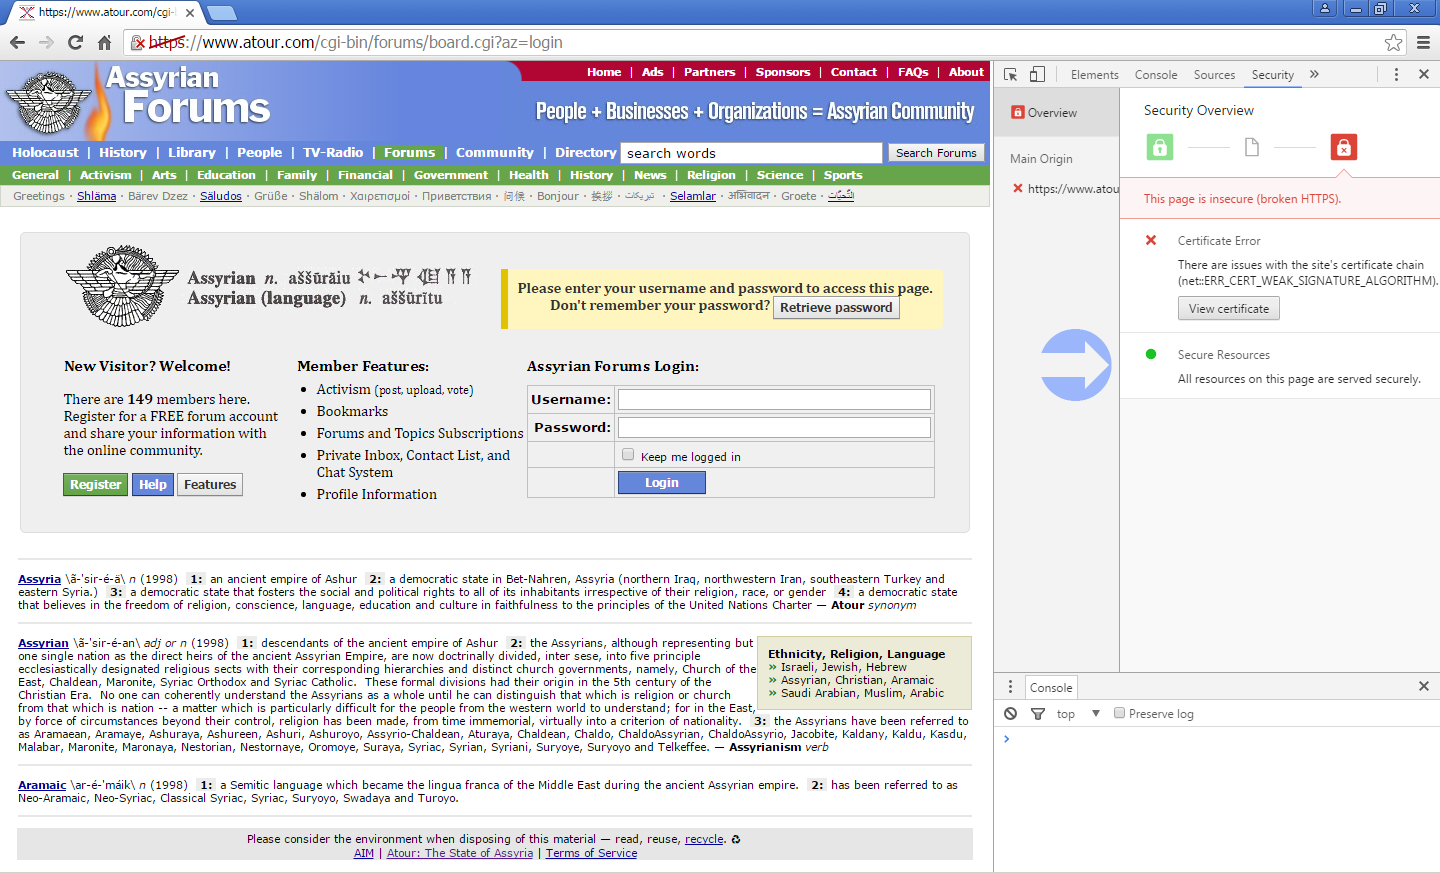The height and width of the screenshot is (873, 1440).
Task: Click the Atour: The State of Assyria link
Action: pos(460,852)
